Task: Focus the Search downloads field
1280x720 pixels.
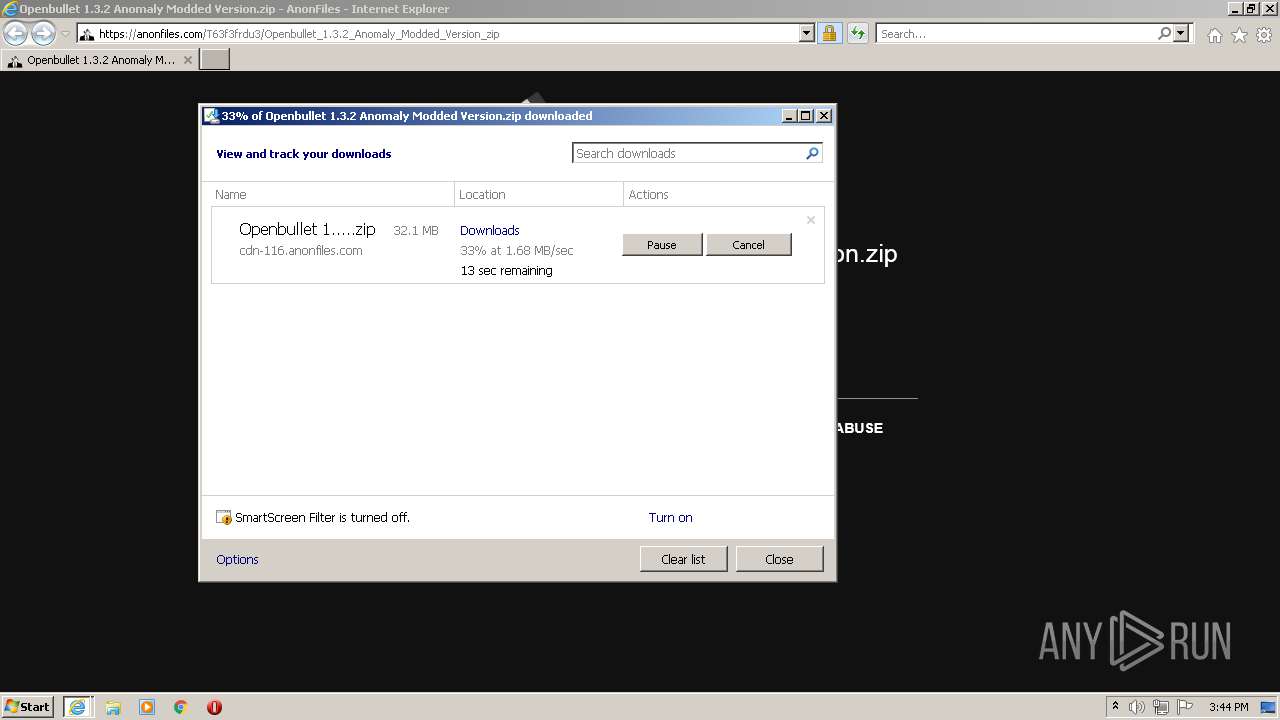Action: click(x=689, y=153)
